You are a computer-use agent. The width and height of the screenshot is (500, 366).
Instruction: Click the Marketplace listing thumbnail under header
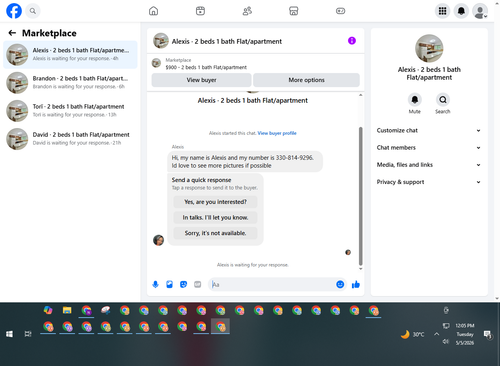(156, 63)
